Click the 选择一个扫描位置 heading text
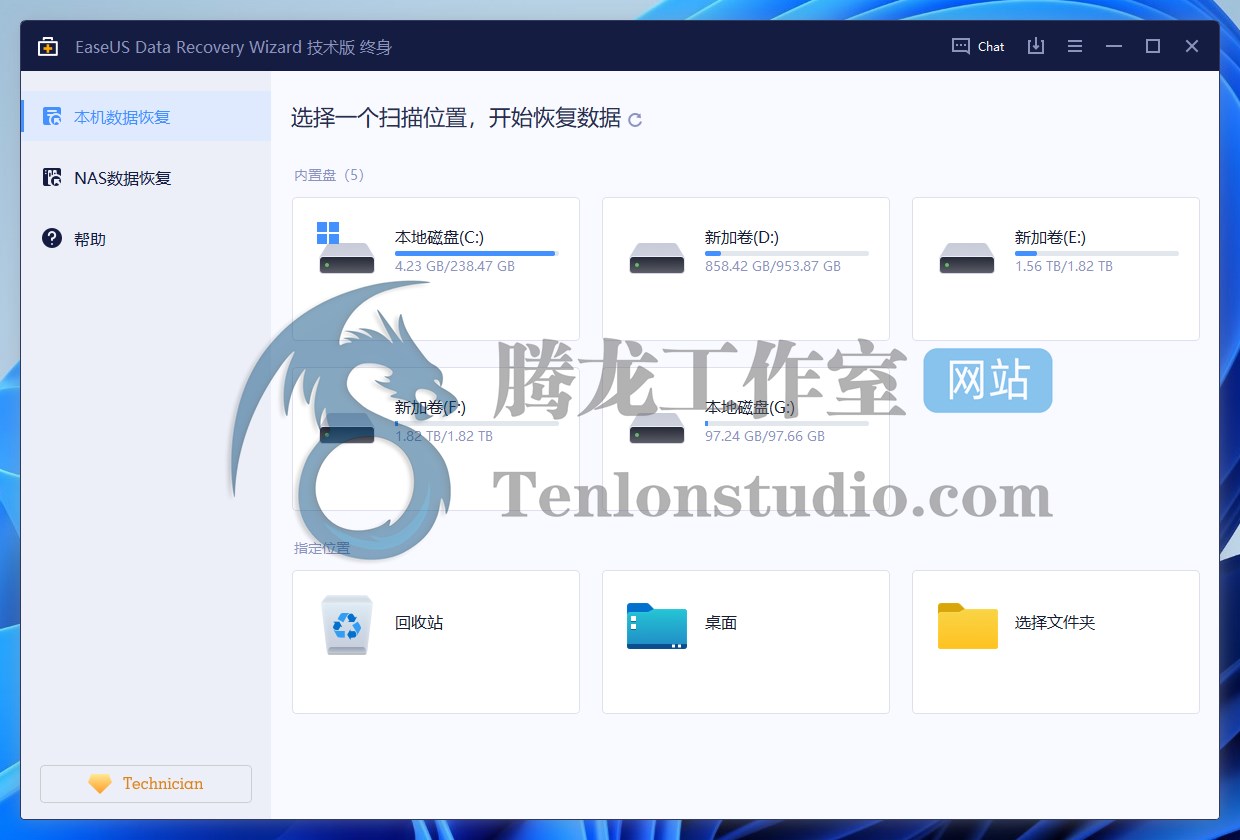1240x840 pixels. (x=456, y=118)
